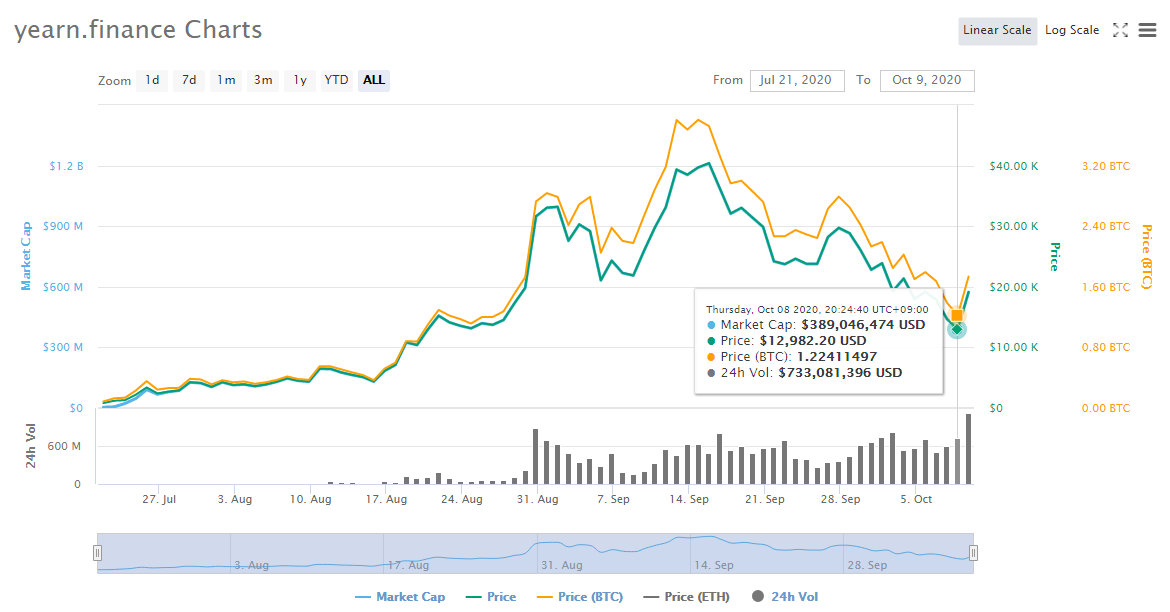Click the green Price axis title
Image resolution: width=1170 pixels, height=612 pixels.
click(x=1055, y=256)
